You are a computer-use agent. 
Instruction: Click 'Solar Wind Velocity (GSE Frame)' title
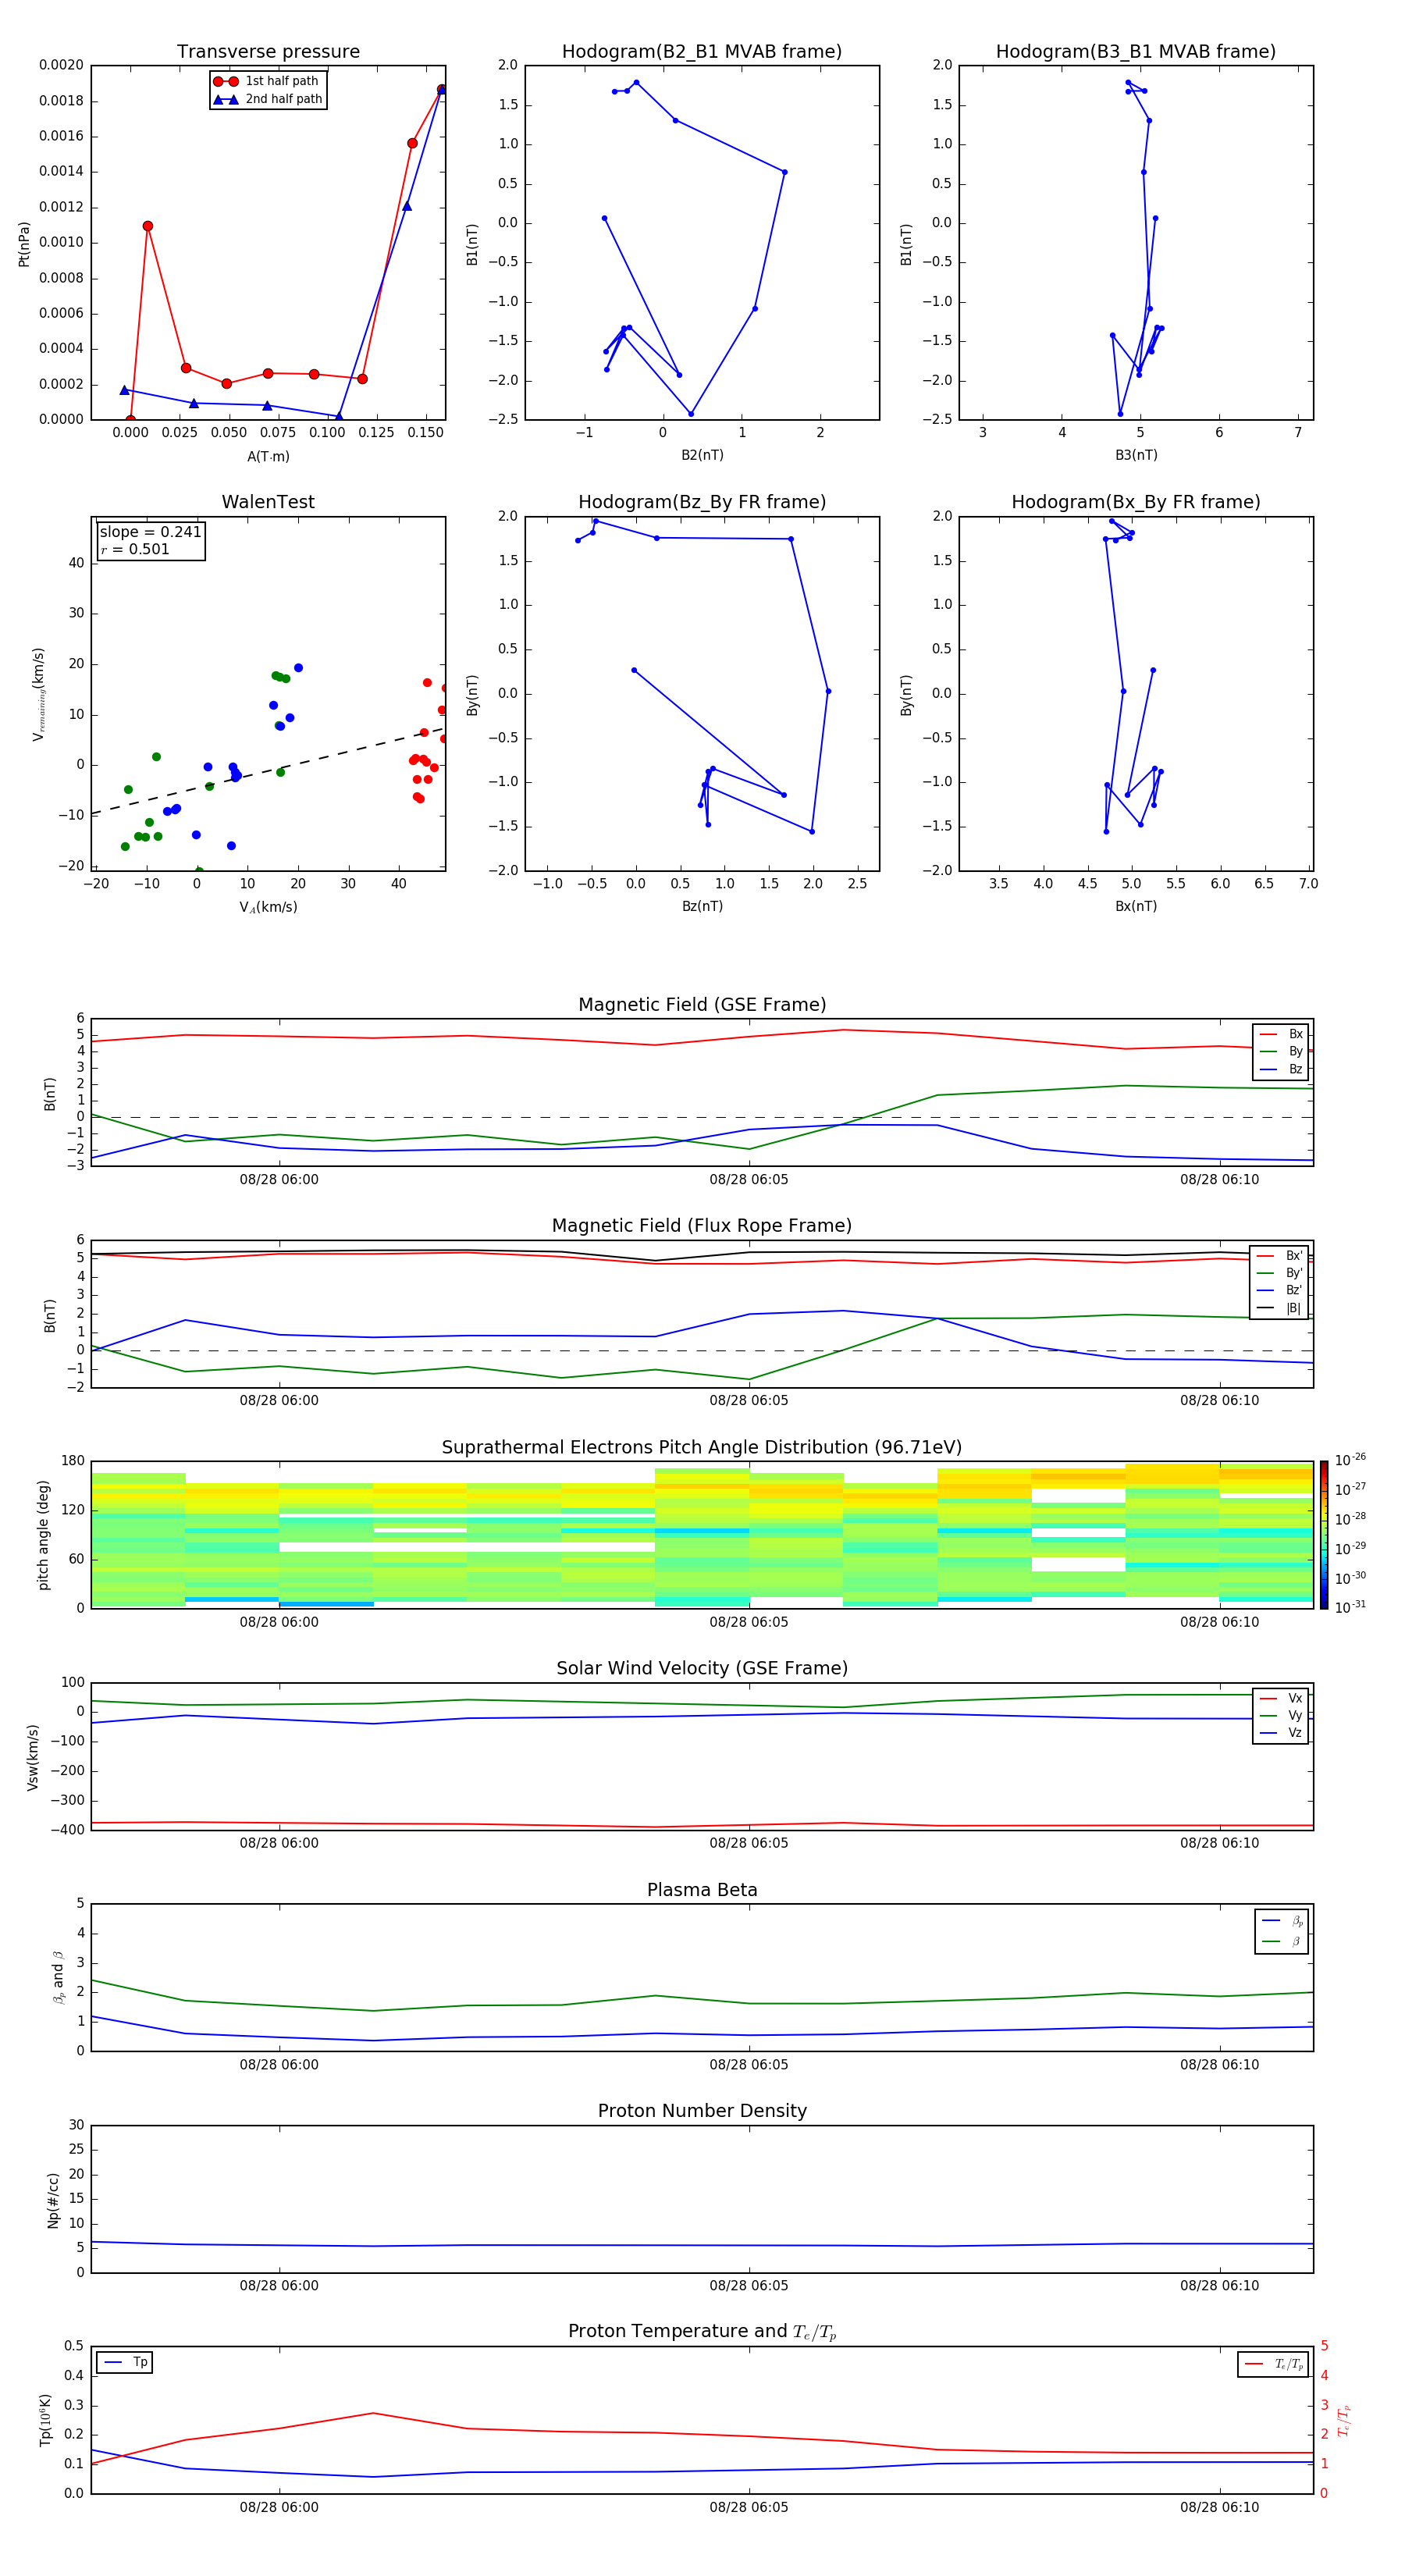coord(702,1669)
